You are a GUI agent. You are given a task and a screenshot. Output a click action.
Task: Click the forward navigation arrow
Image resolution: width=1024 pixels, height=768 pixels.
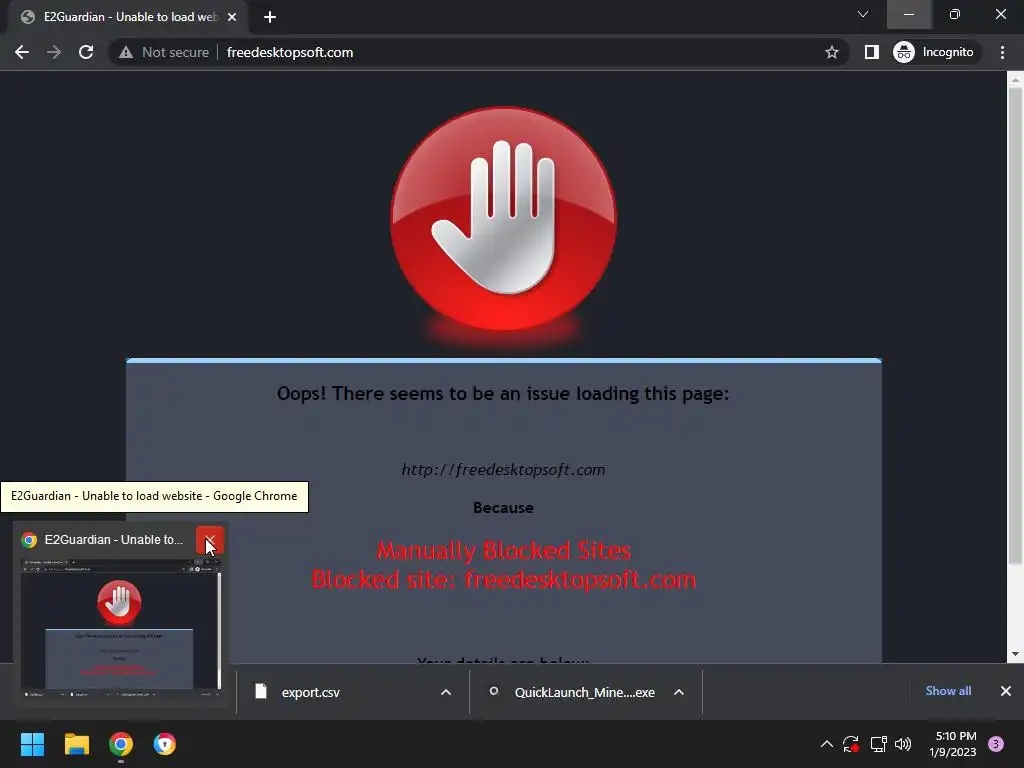[x=54, y=52]
